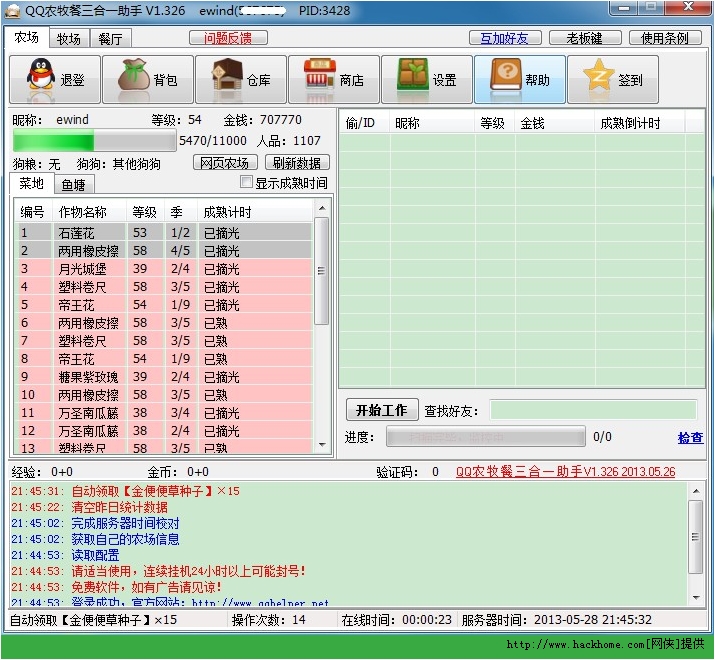Image resolution: width=715 pixels, height=660 pixels.
Task: Select crop row 3 月光城堡
Action: click(163, 269)
